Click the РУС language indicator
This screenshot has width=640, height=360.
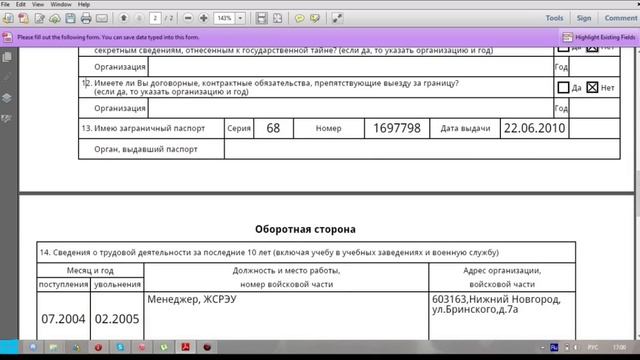[x=593, y=347]
